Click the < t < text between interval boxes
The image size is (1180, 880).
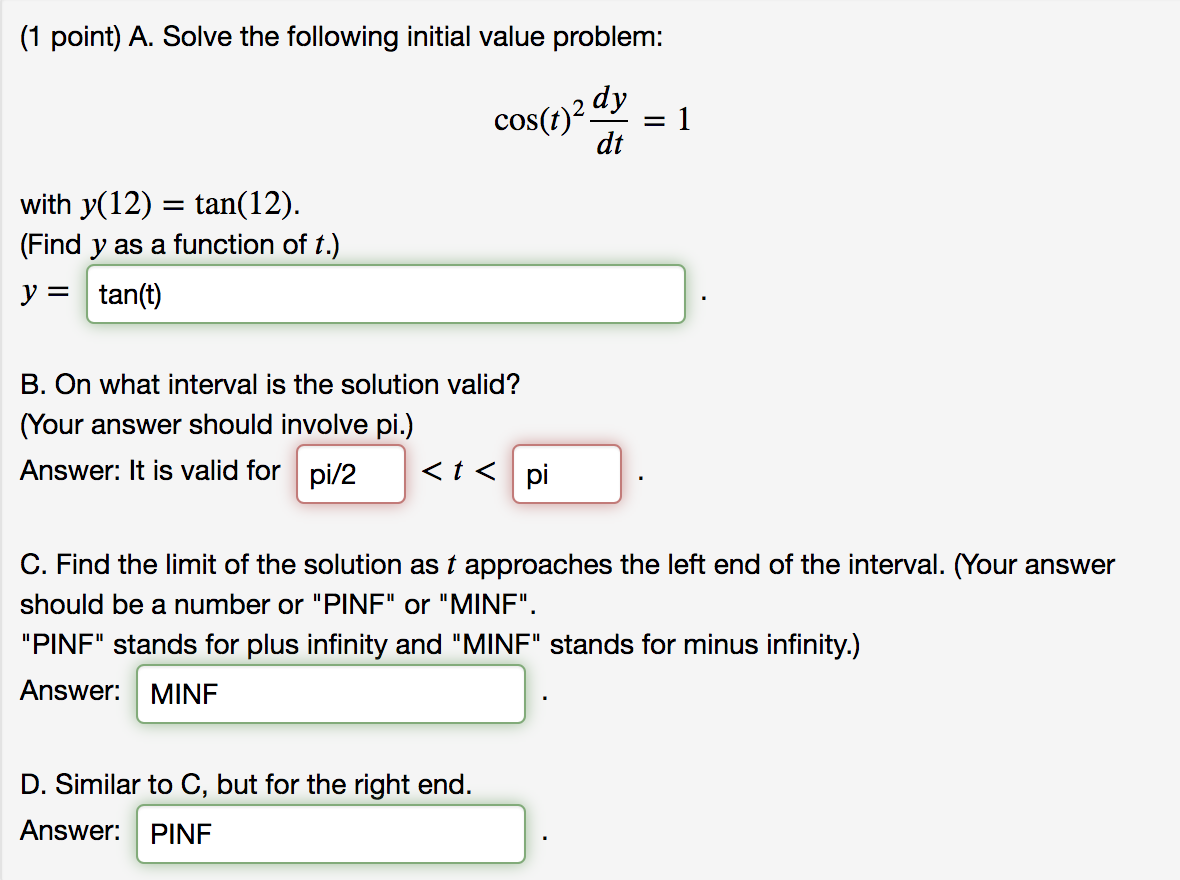[458, 470]
